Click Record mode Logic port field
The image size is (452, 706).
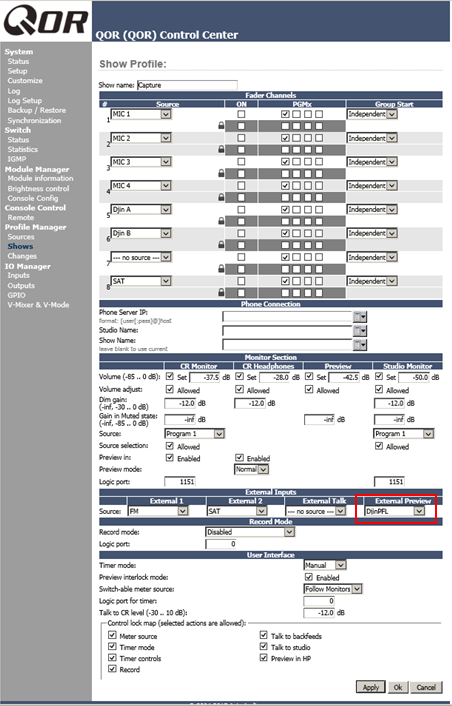(x=221, y=544)
